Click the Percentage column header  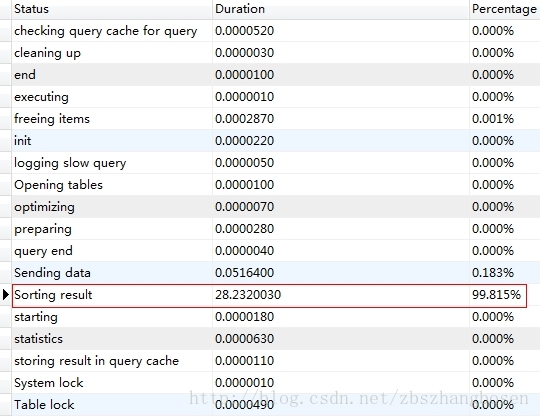[505, 9]
